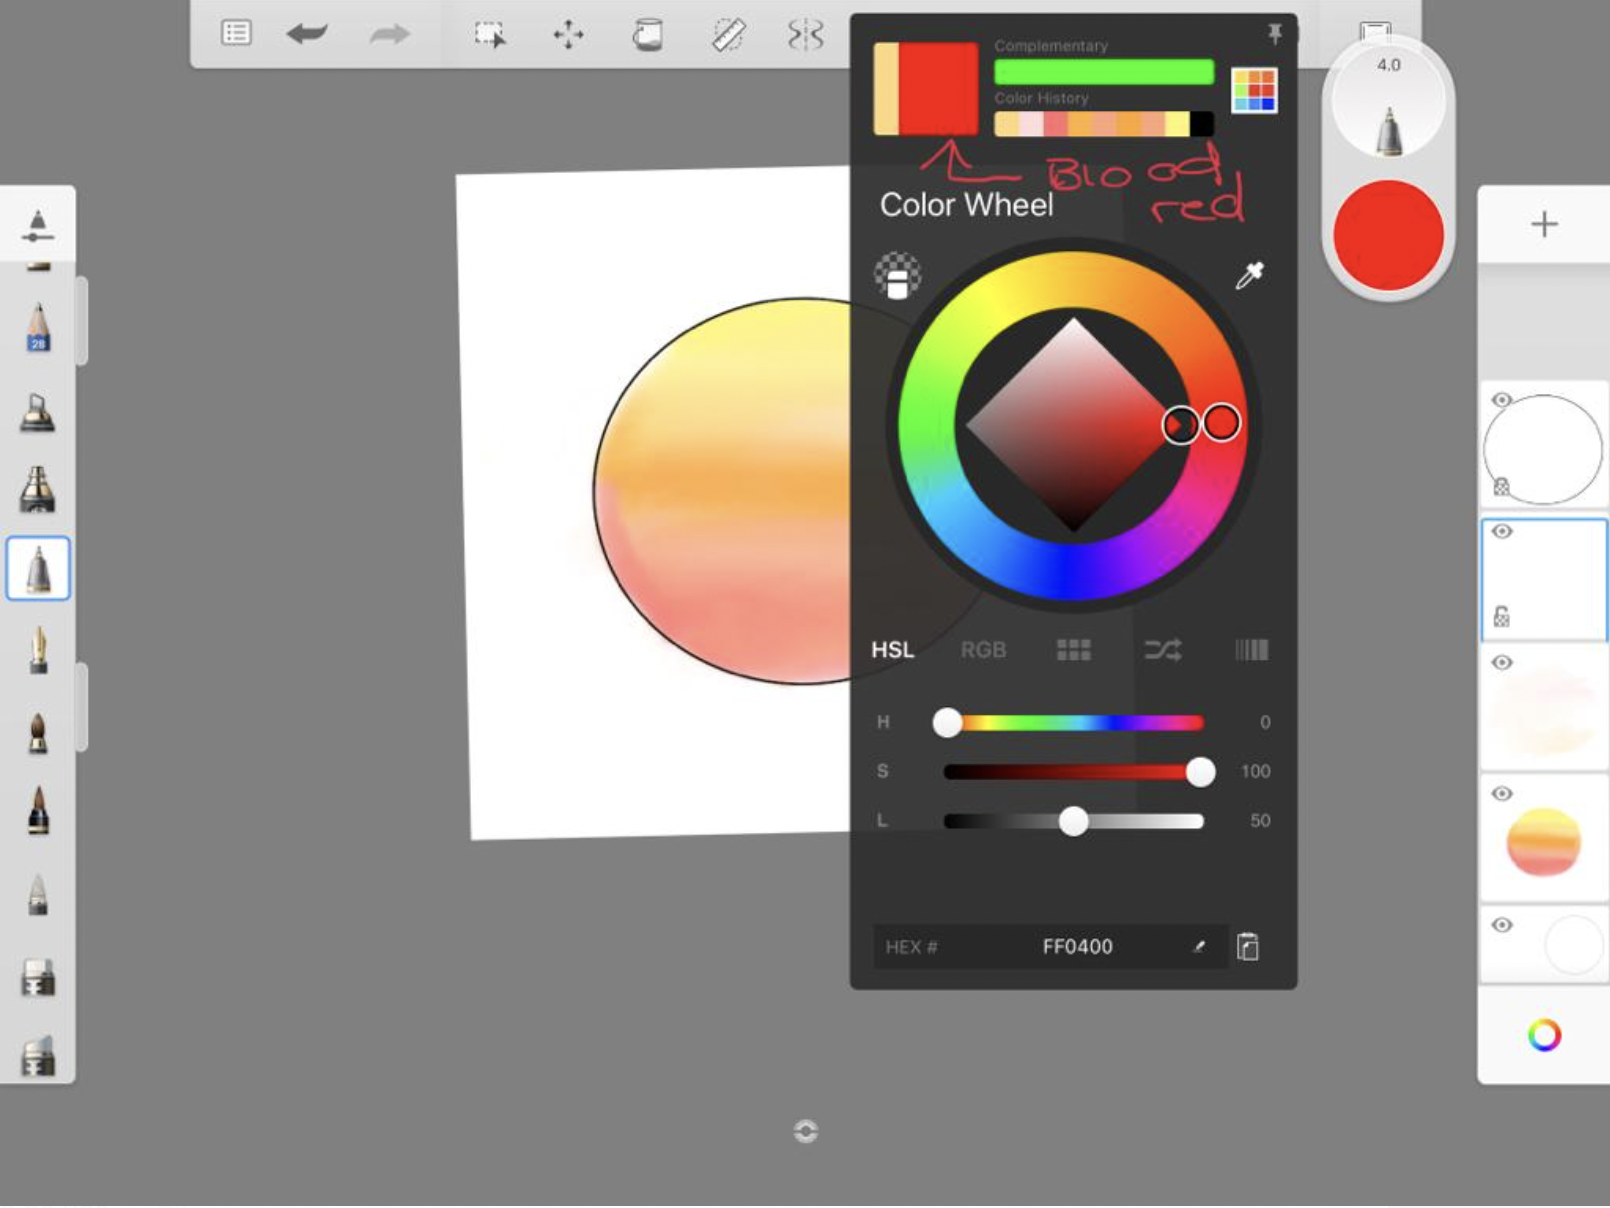Open brush size puck showing 4.0
Screen dimensions: 1610x1208
point(1388,103)
